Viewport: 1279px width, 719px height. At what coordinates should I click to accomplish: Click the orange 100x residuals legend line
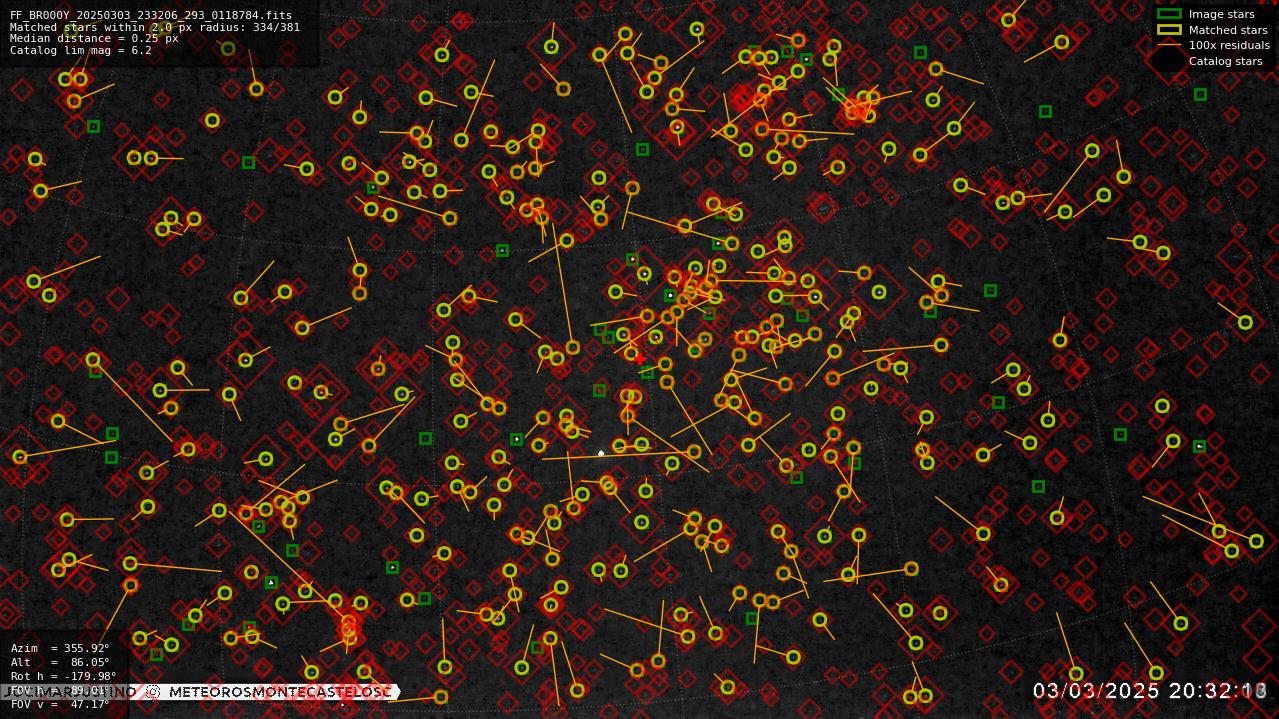1169,45
